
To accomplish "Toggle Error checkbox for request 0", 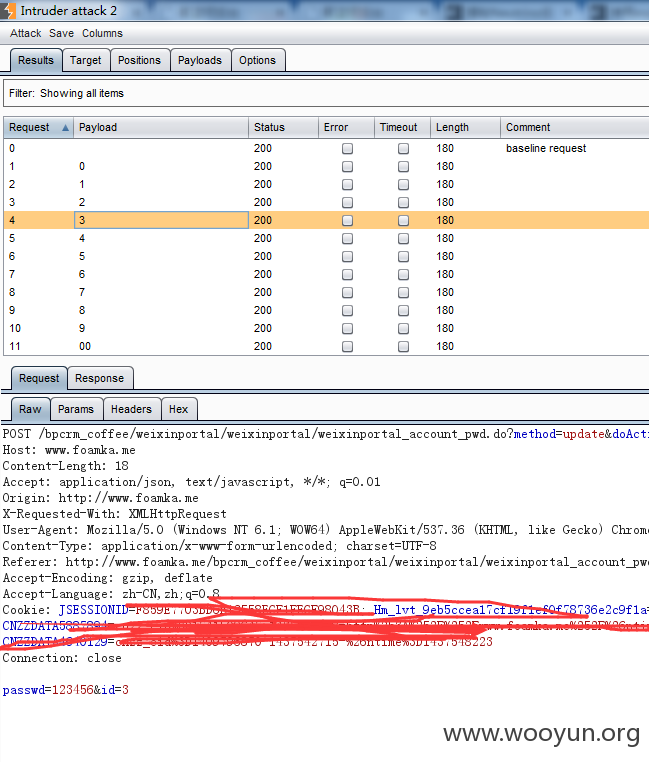I will coord(348,149).
